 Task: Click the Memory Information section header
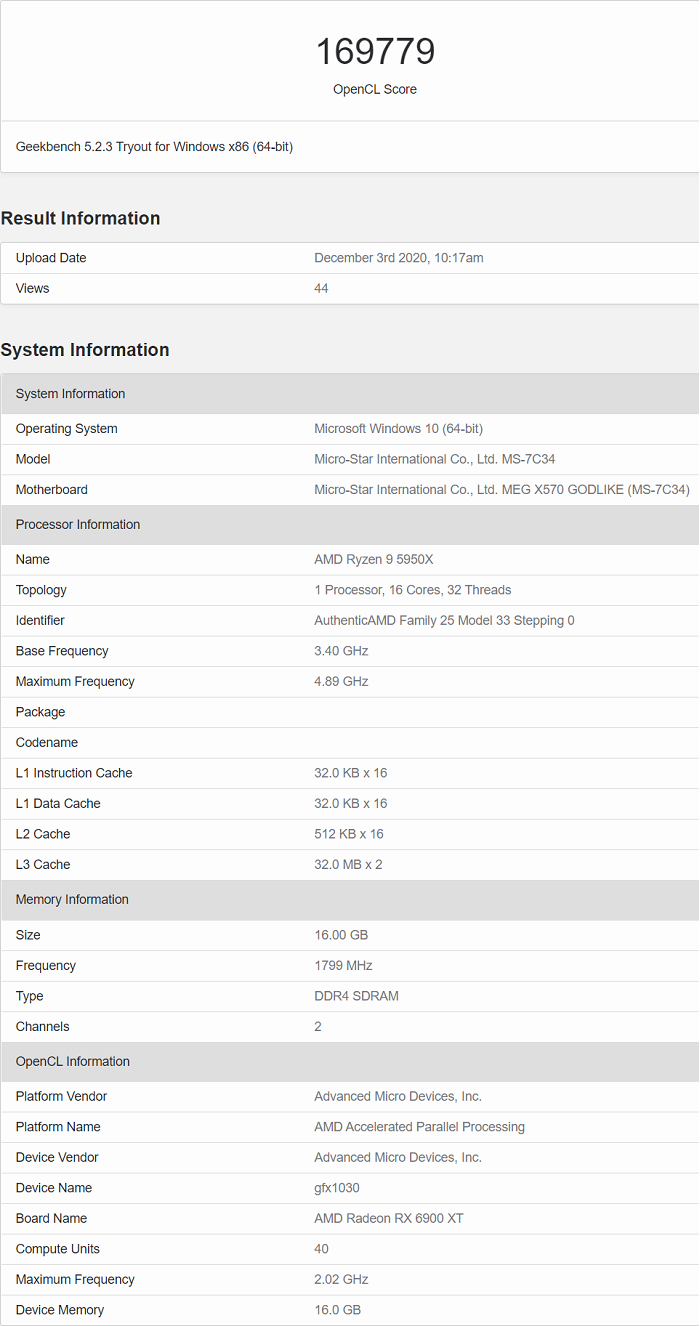click(x=72, y=900)
